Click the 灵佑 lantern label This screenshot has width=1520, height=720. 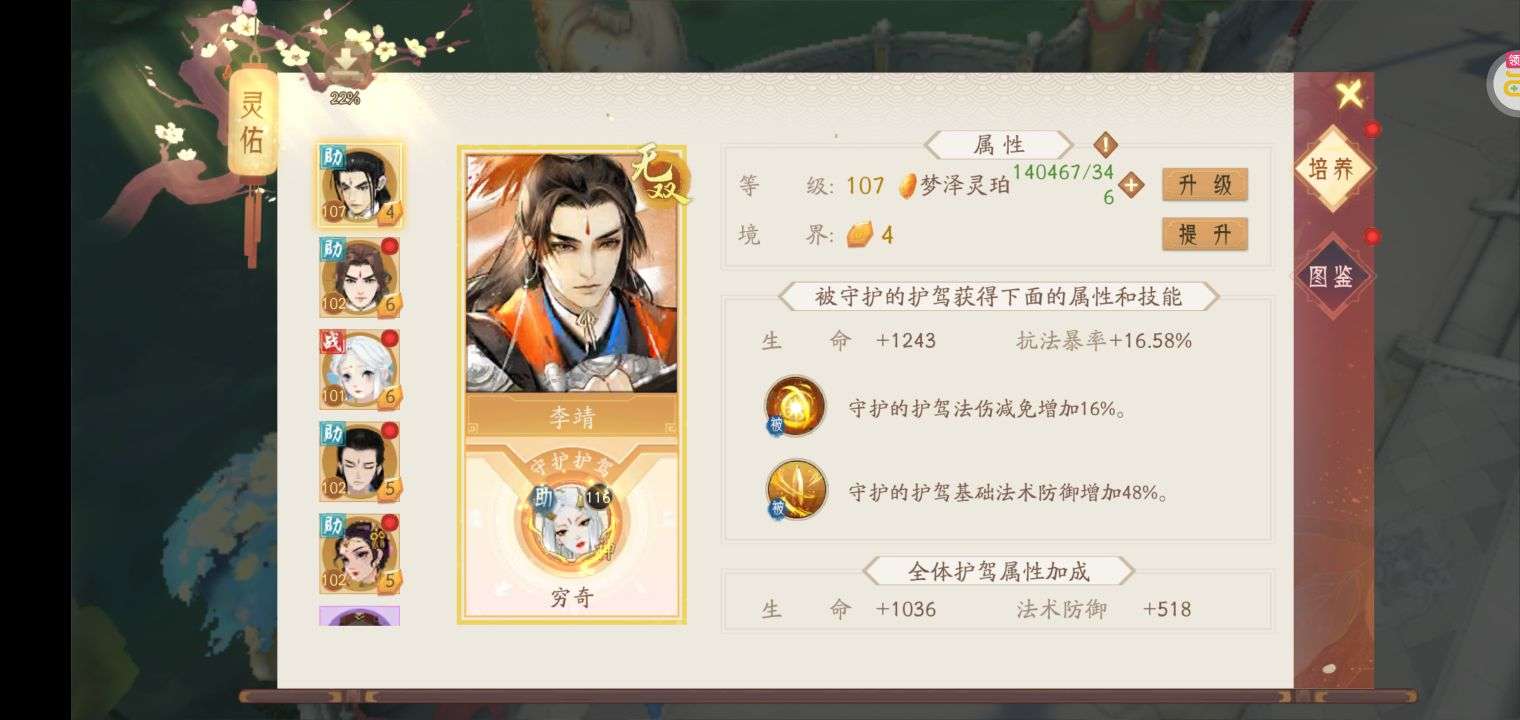pos(252,122)
